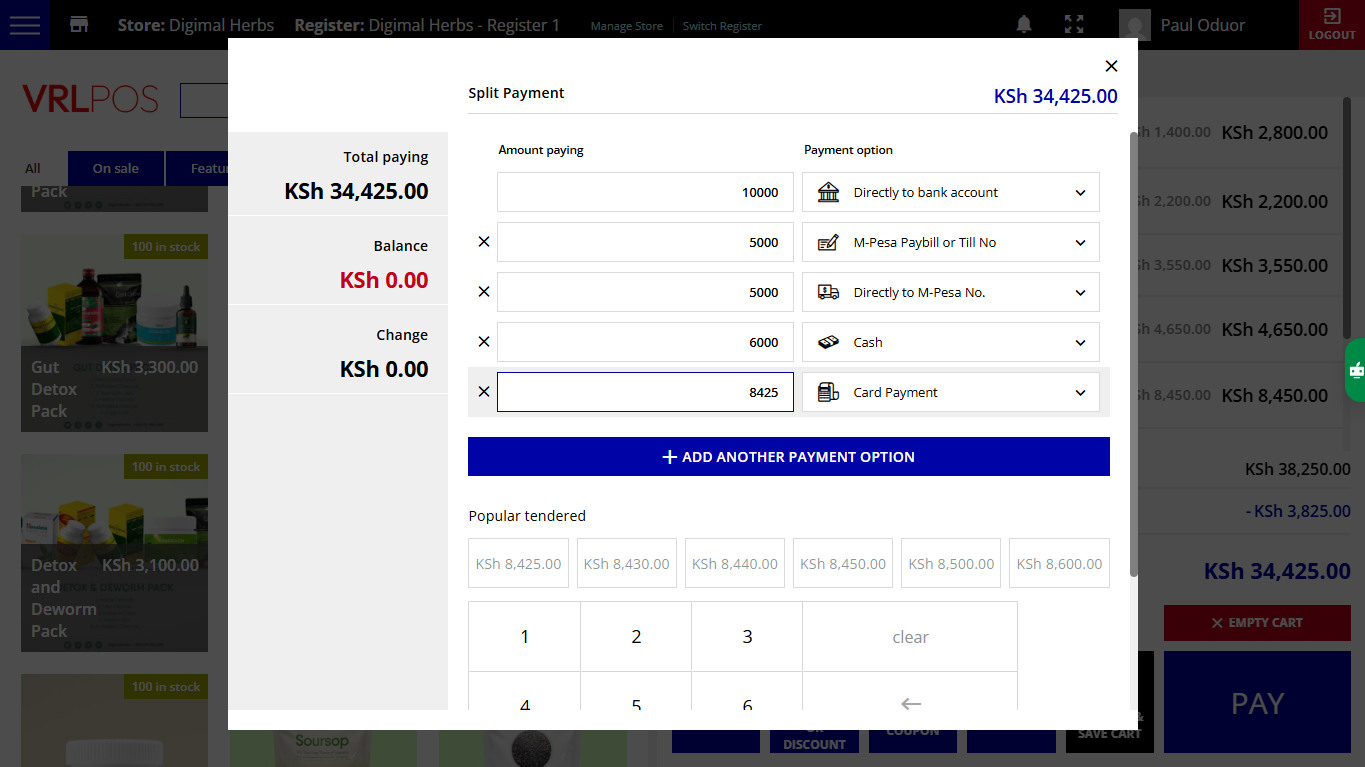
Task: Click the store icon in header
Action: [79, 25]
